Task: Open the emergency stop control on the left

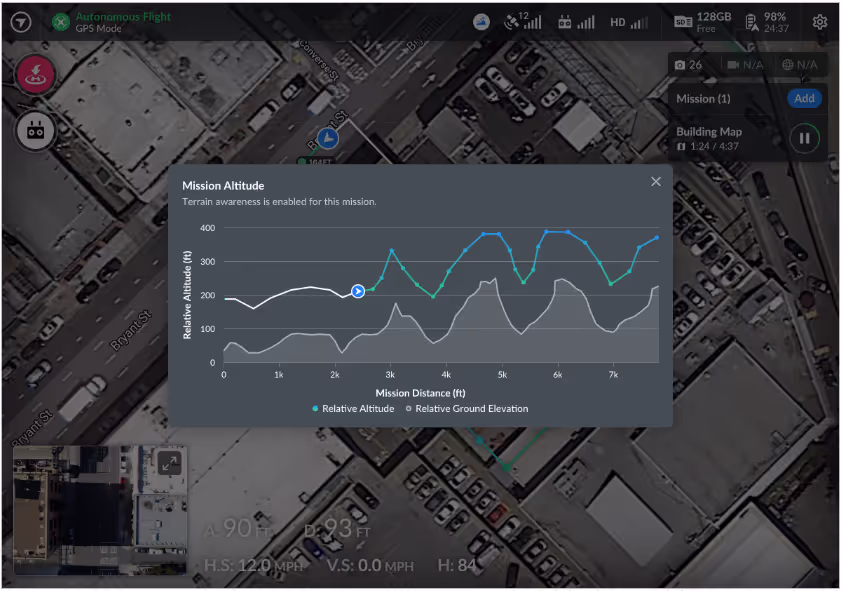Action: (35, 75)
